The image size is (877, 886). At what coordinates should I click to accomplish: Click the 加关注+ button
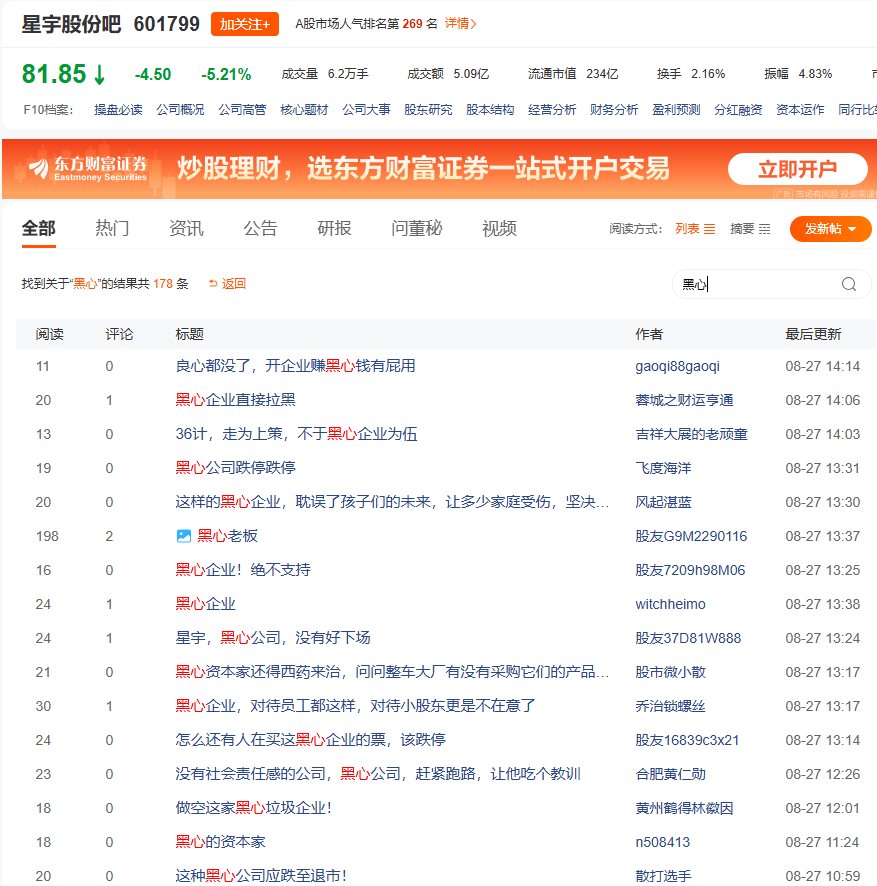pos(245,24)
